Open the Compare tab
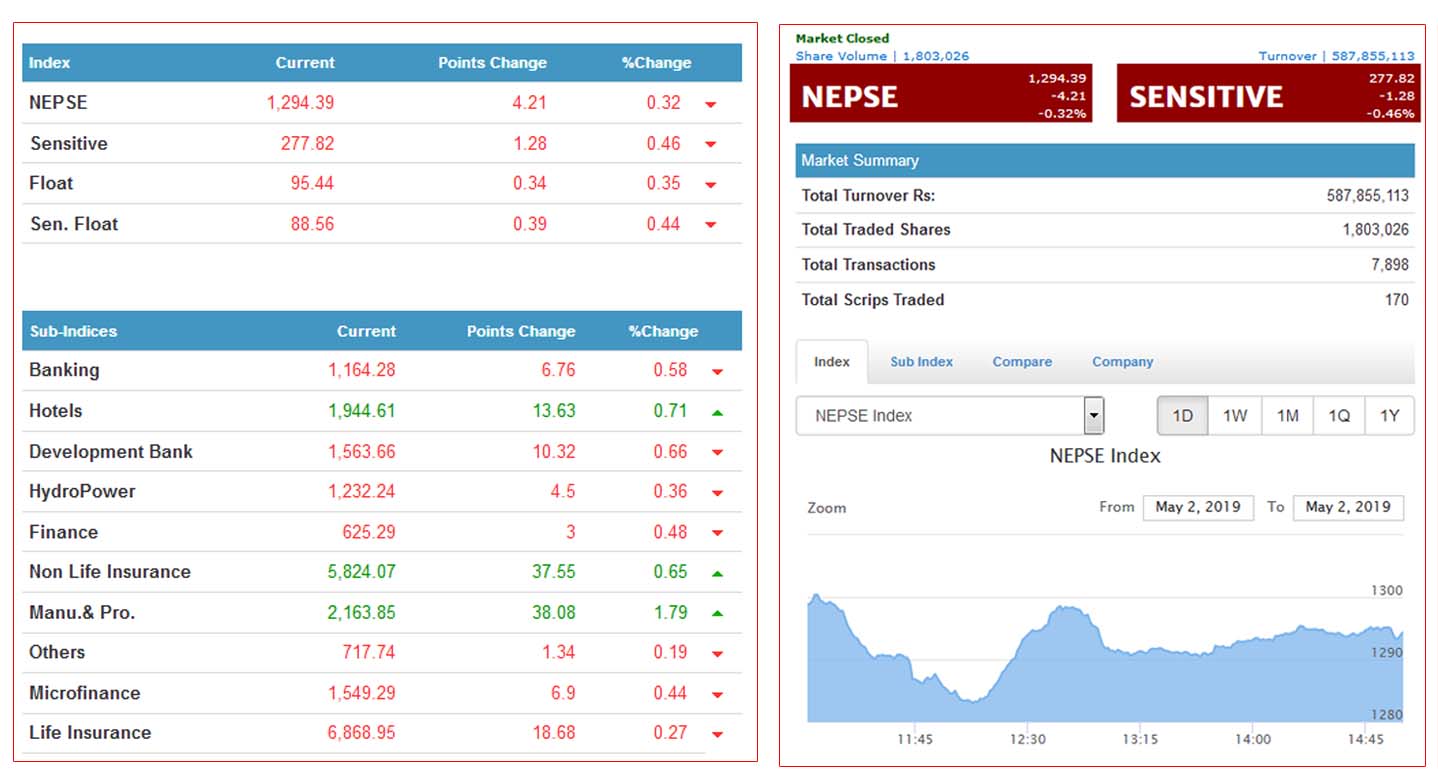The width and height of the screenshot is (1438, 782). 1022,362
